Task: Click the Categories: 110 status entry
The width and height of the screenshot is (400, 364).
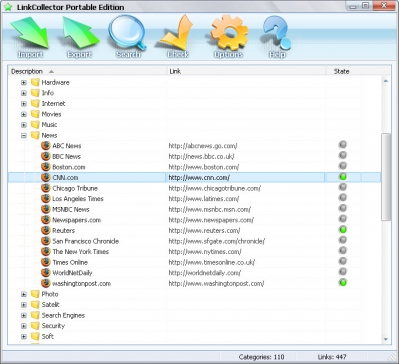Action: click(262, 357)
